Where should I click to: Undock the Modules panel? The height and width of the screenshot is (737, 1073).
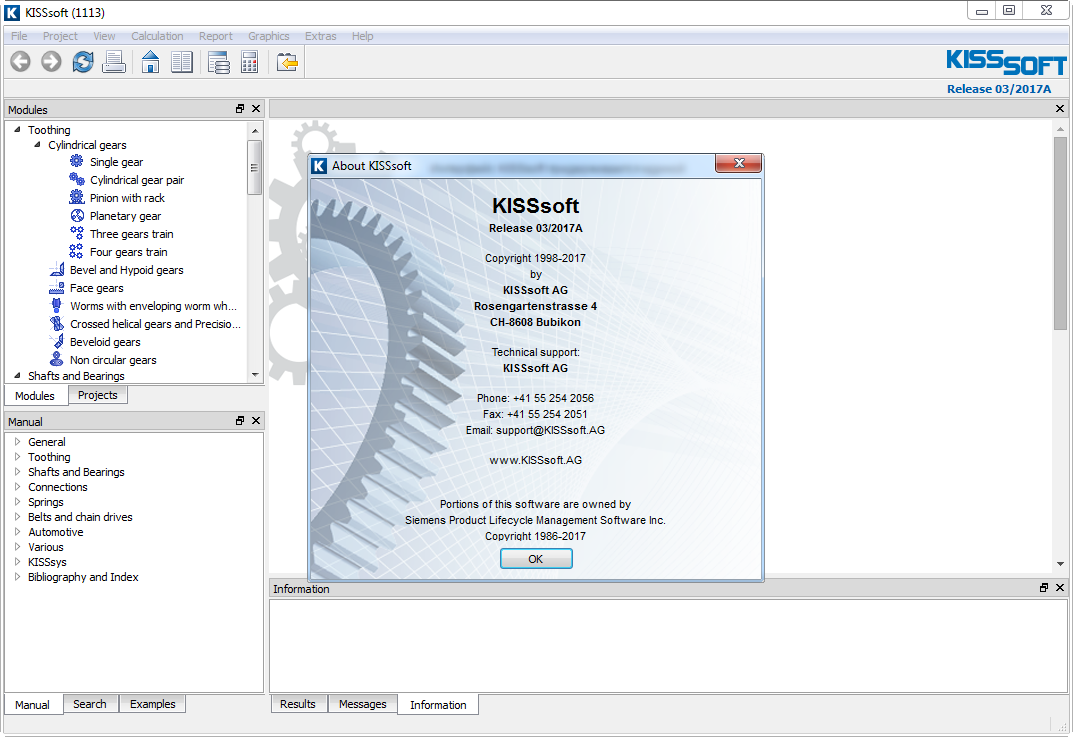pos(240,109)
